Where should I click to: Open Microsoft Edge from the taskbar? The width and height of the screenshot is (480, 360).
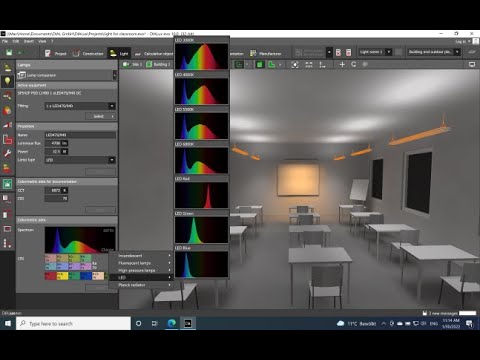[x=172, y=323]
